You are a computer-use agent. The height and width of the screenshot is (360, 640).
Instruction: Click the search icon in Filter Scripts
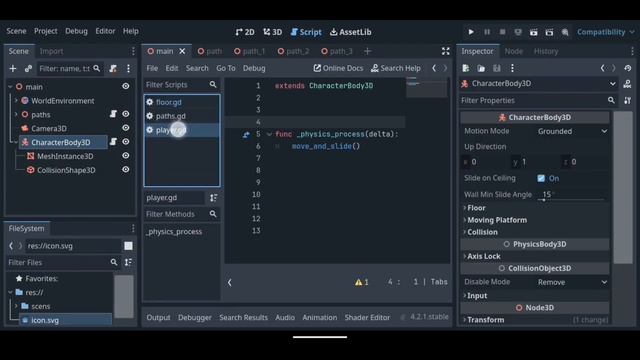213,84
